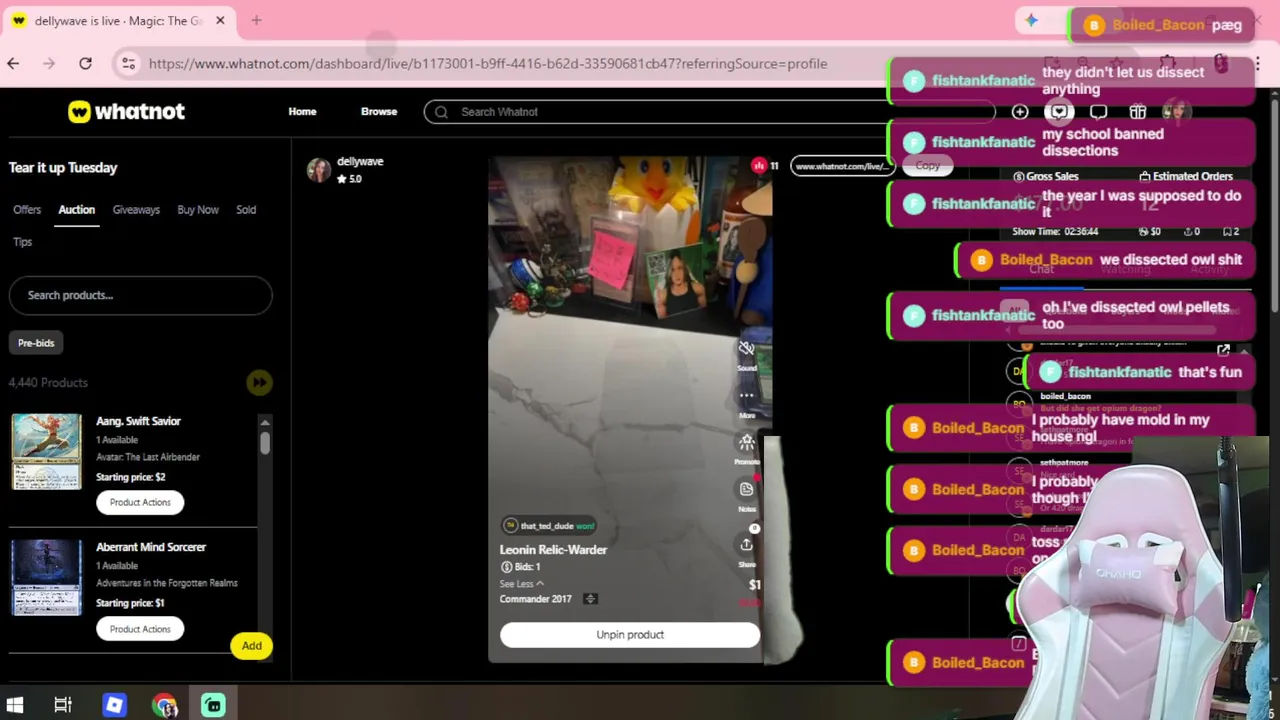Collapse details with See Less
This screenshot has width=1280, height=720.
tap(522, 584)
